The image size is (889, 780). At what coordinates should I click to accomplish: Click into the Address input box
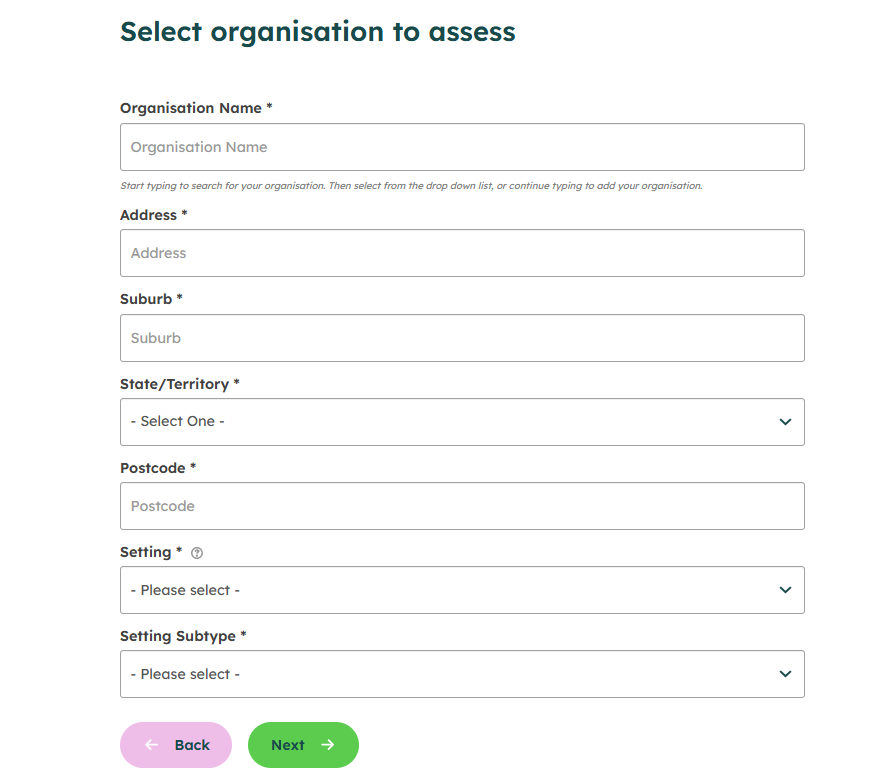click(x=462, y=253)
